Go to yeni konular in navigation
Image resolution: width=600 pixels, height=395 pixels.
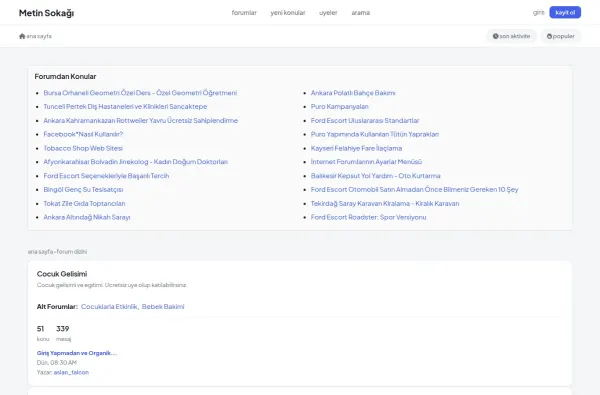point(288,13)
